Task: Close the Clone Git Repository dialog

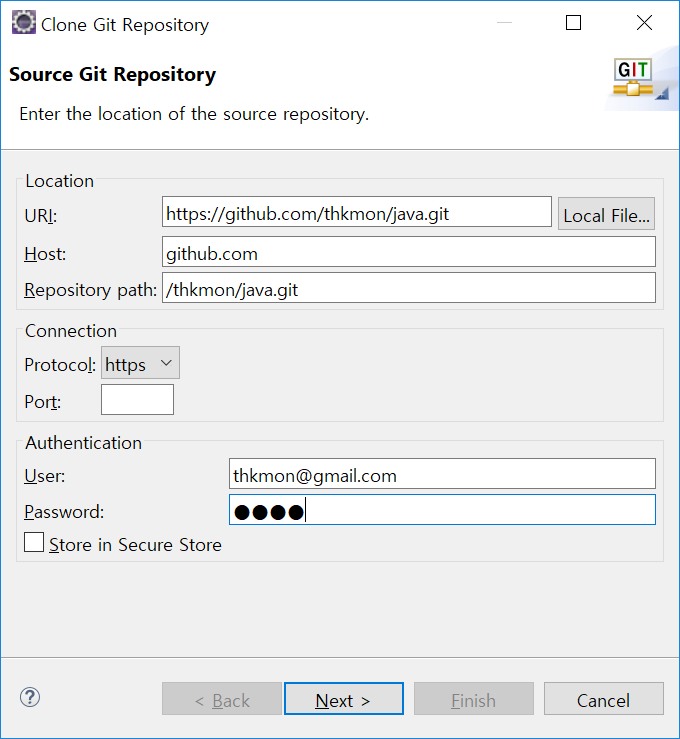Action: 644,24
